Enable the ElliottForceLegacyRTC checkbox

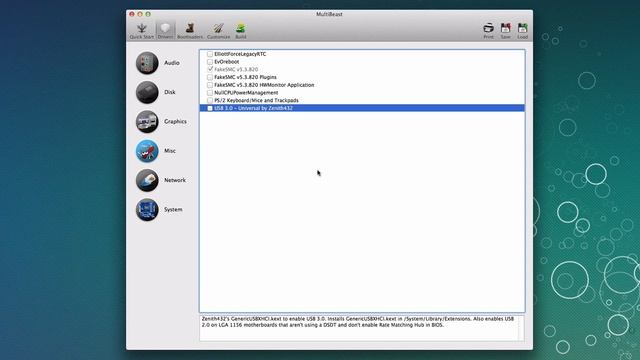point(210,54)
